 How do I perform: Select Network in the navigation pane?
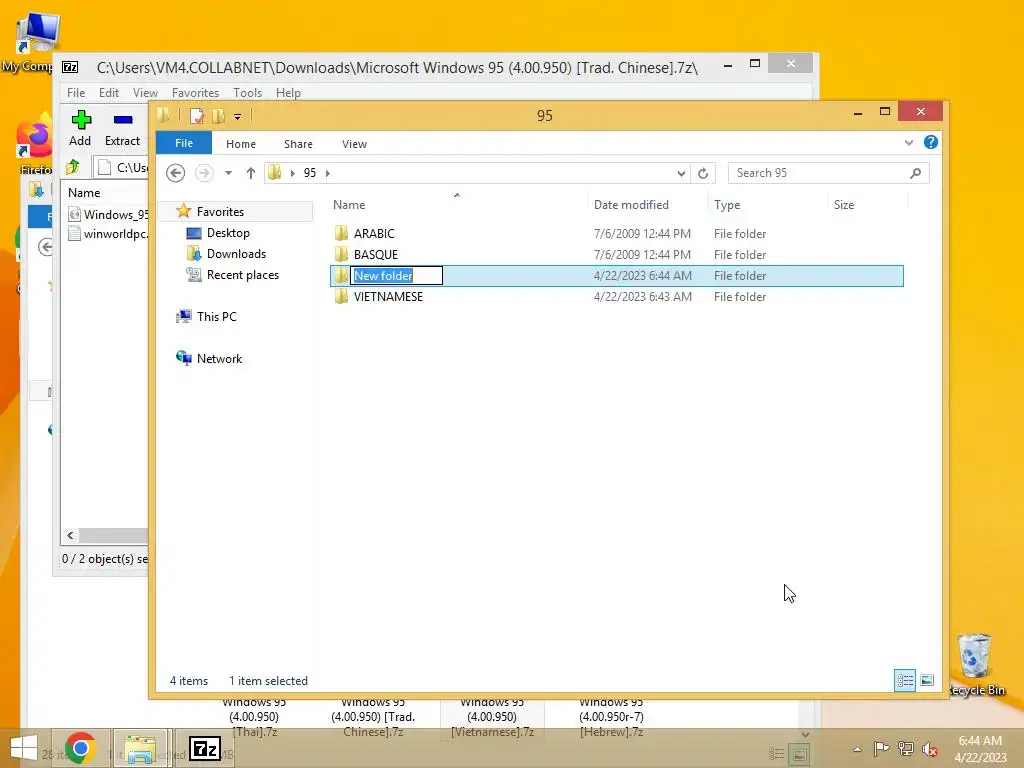[x=219, y=359]
